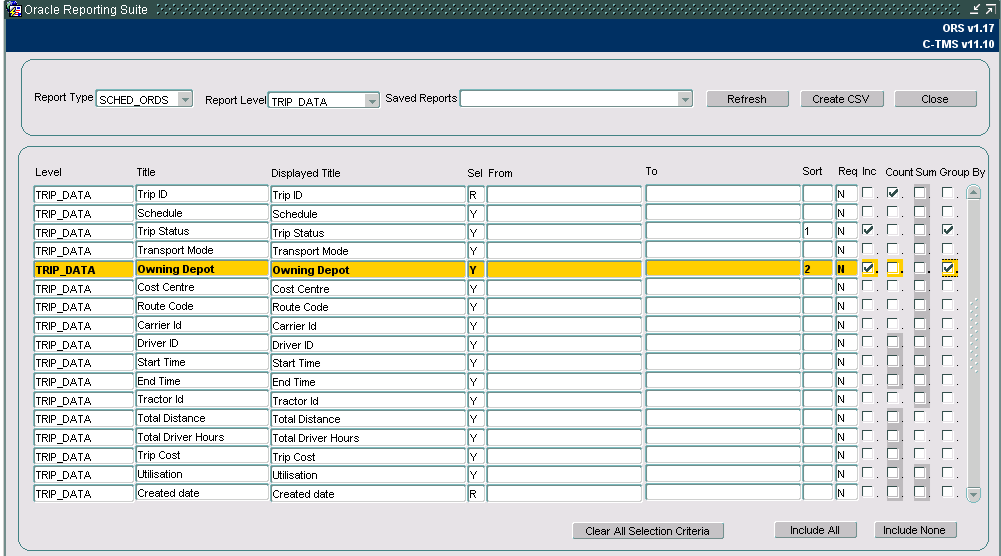
Task: Click the To field for Trip Cost
Action: 723,455
